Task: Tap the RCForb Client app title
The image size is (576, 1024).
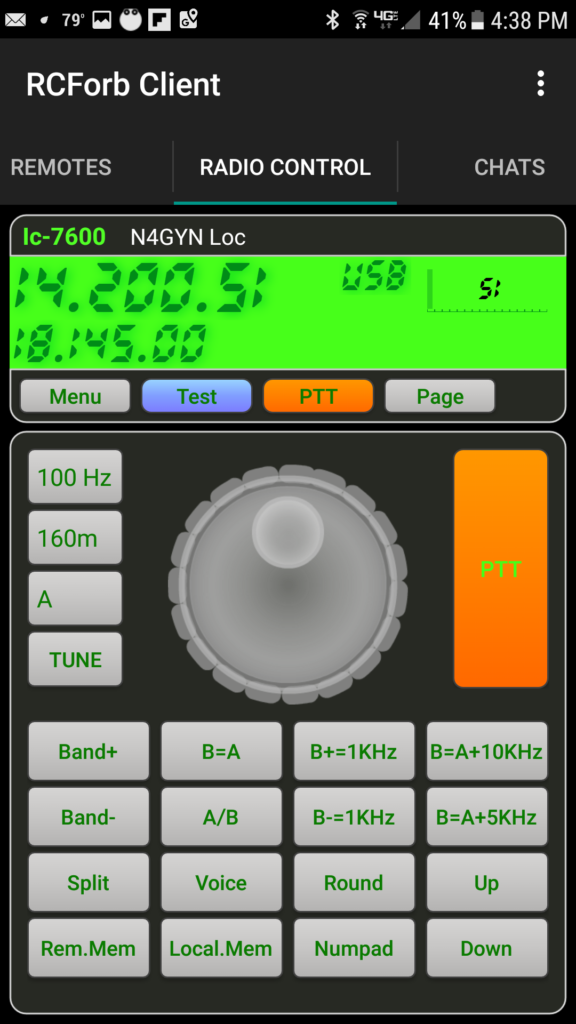Action: [x=123, y=85]
